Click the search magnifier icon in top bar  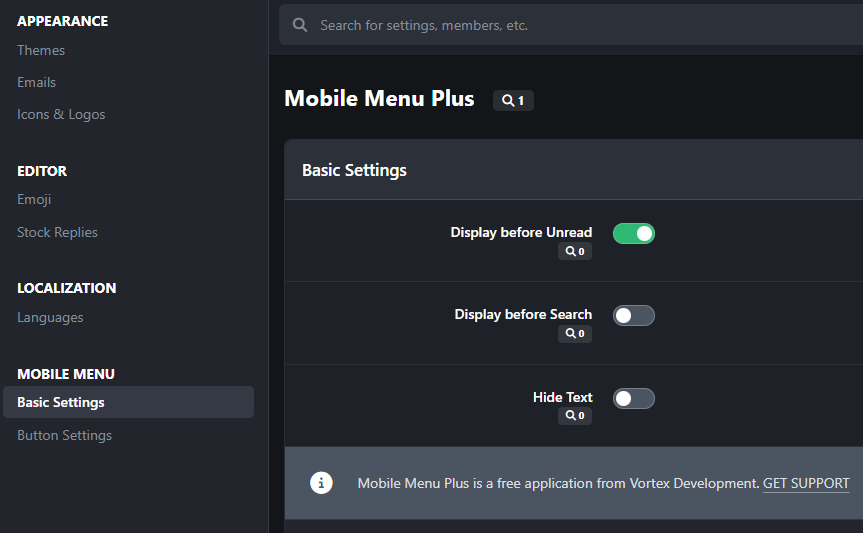pyautogui.click(x=299, y=25)
